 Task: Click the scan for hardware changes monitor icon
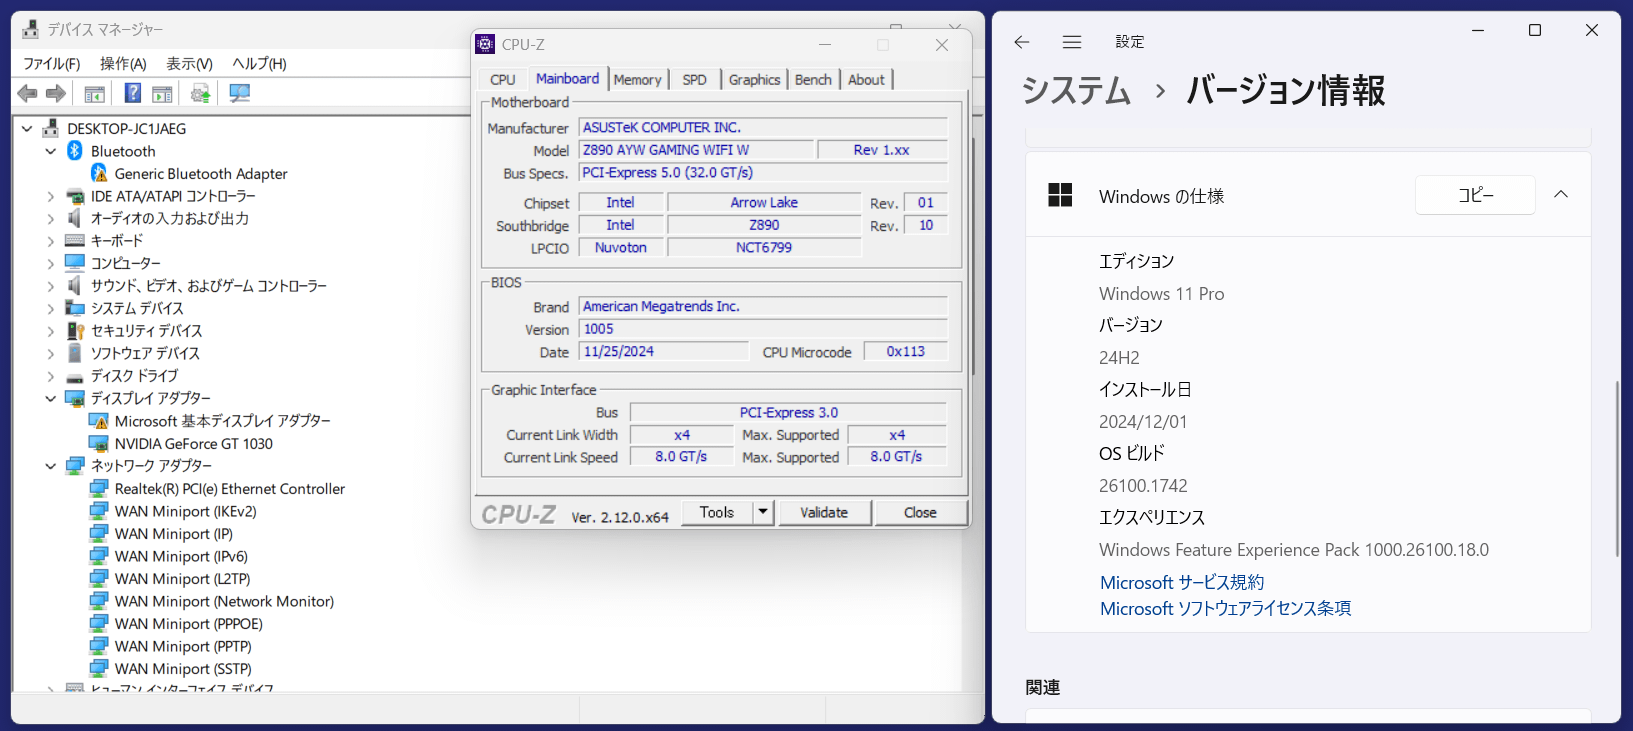tap(239, 93)
